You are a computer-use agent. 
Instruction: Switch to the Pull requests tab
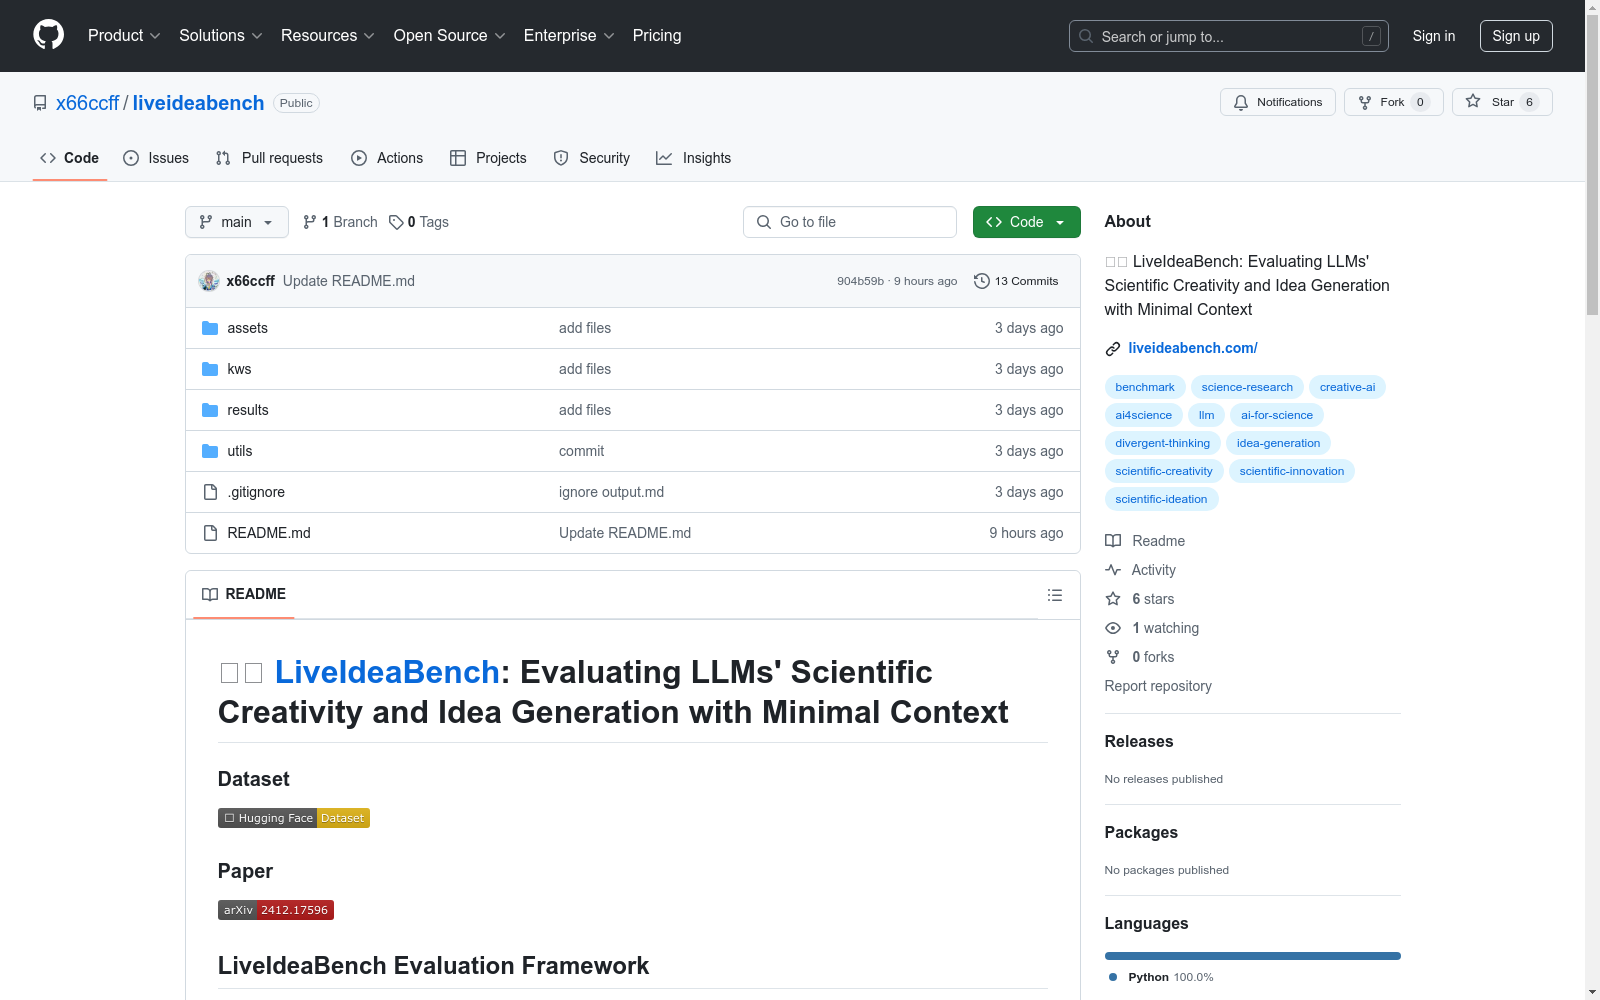pos(269,158)
